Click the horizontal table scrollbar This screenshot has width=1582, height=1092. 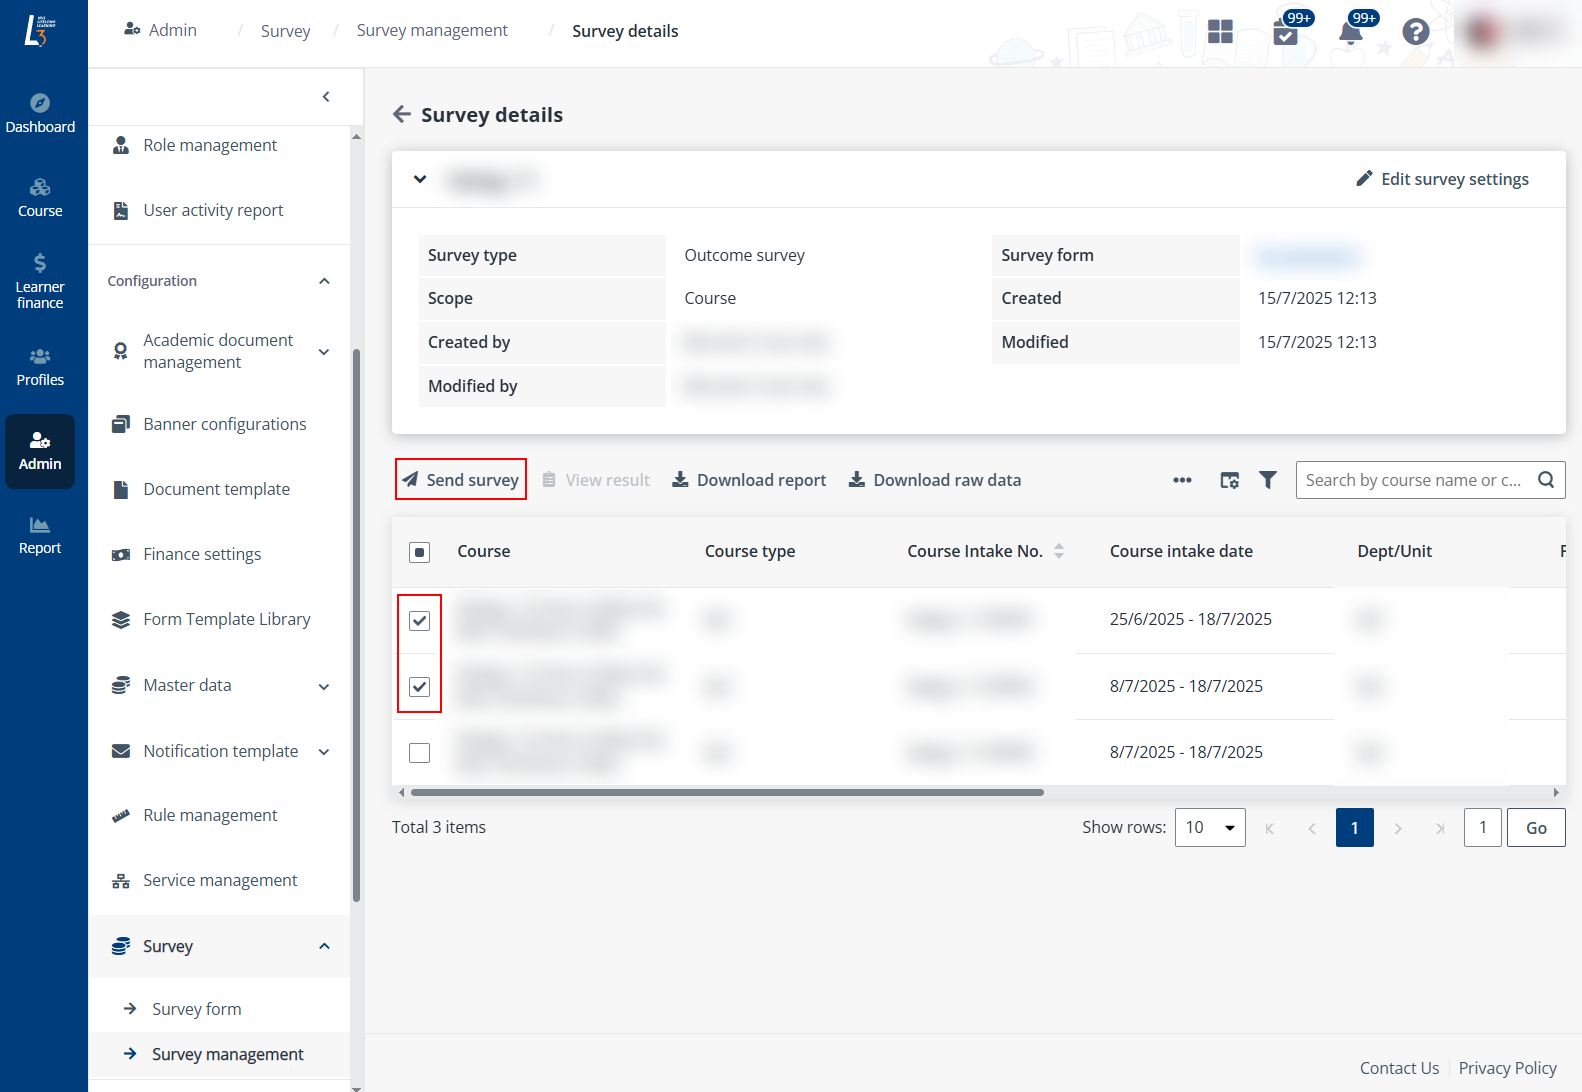727,792
